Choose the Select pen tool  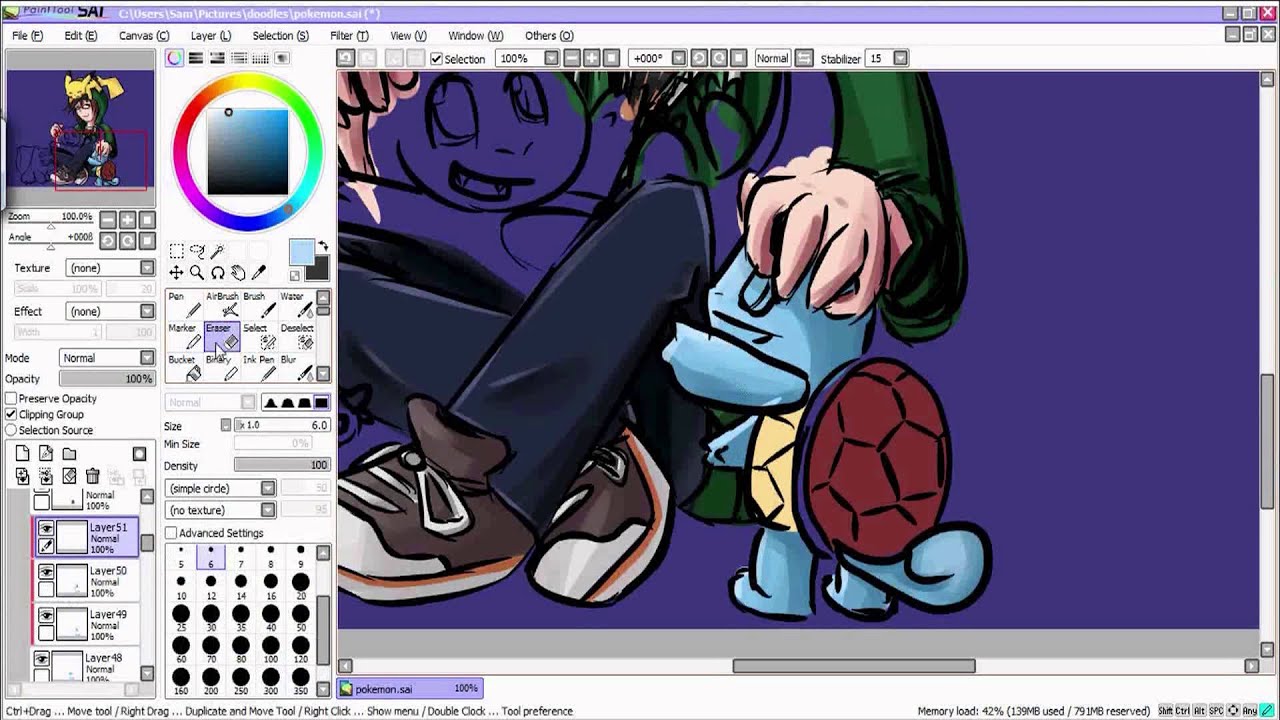(259, 336)
